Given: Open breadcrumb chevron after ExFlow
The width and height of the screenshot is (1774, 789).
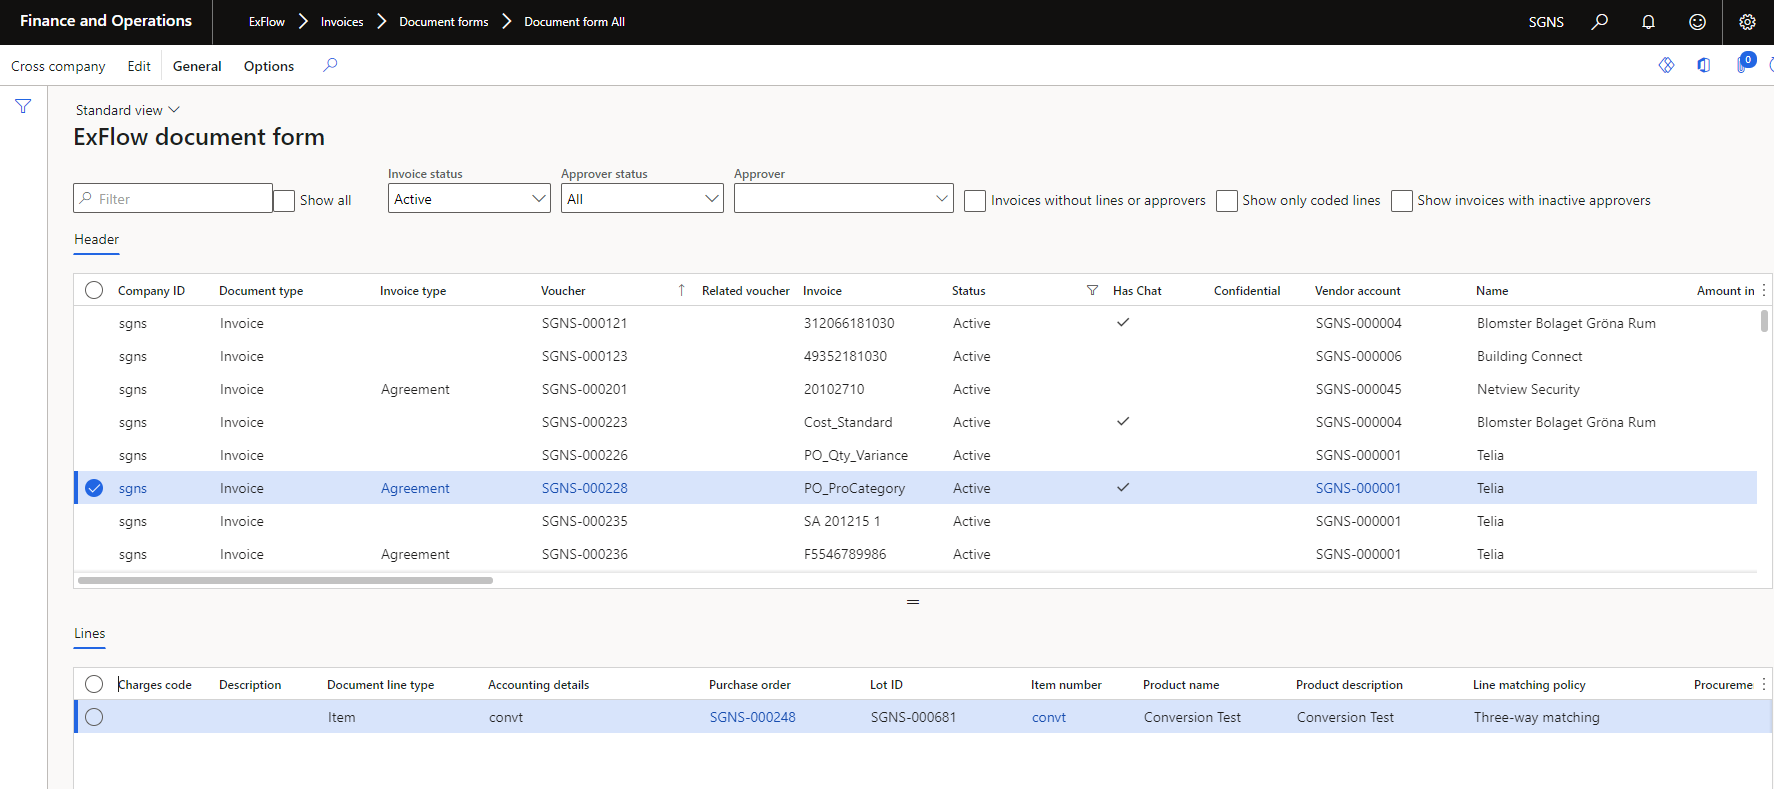Looking at the screenshot, I should (303, 21).
